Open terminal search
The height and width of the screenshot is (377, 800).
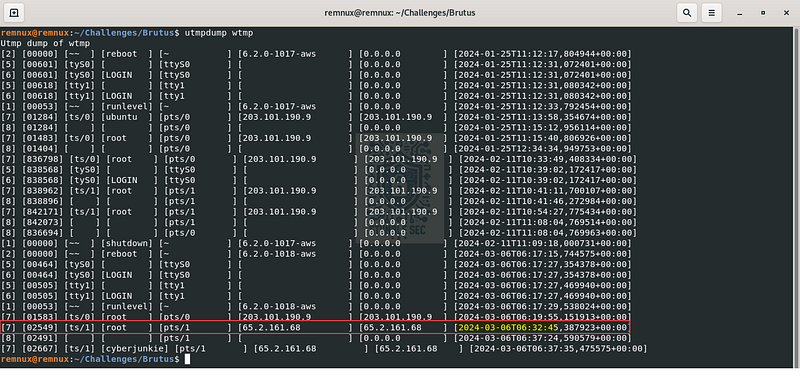687,12
